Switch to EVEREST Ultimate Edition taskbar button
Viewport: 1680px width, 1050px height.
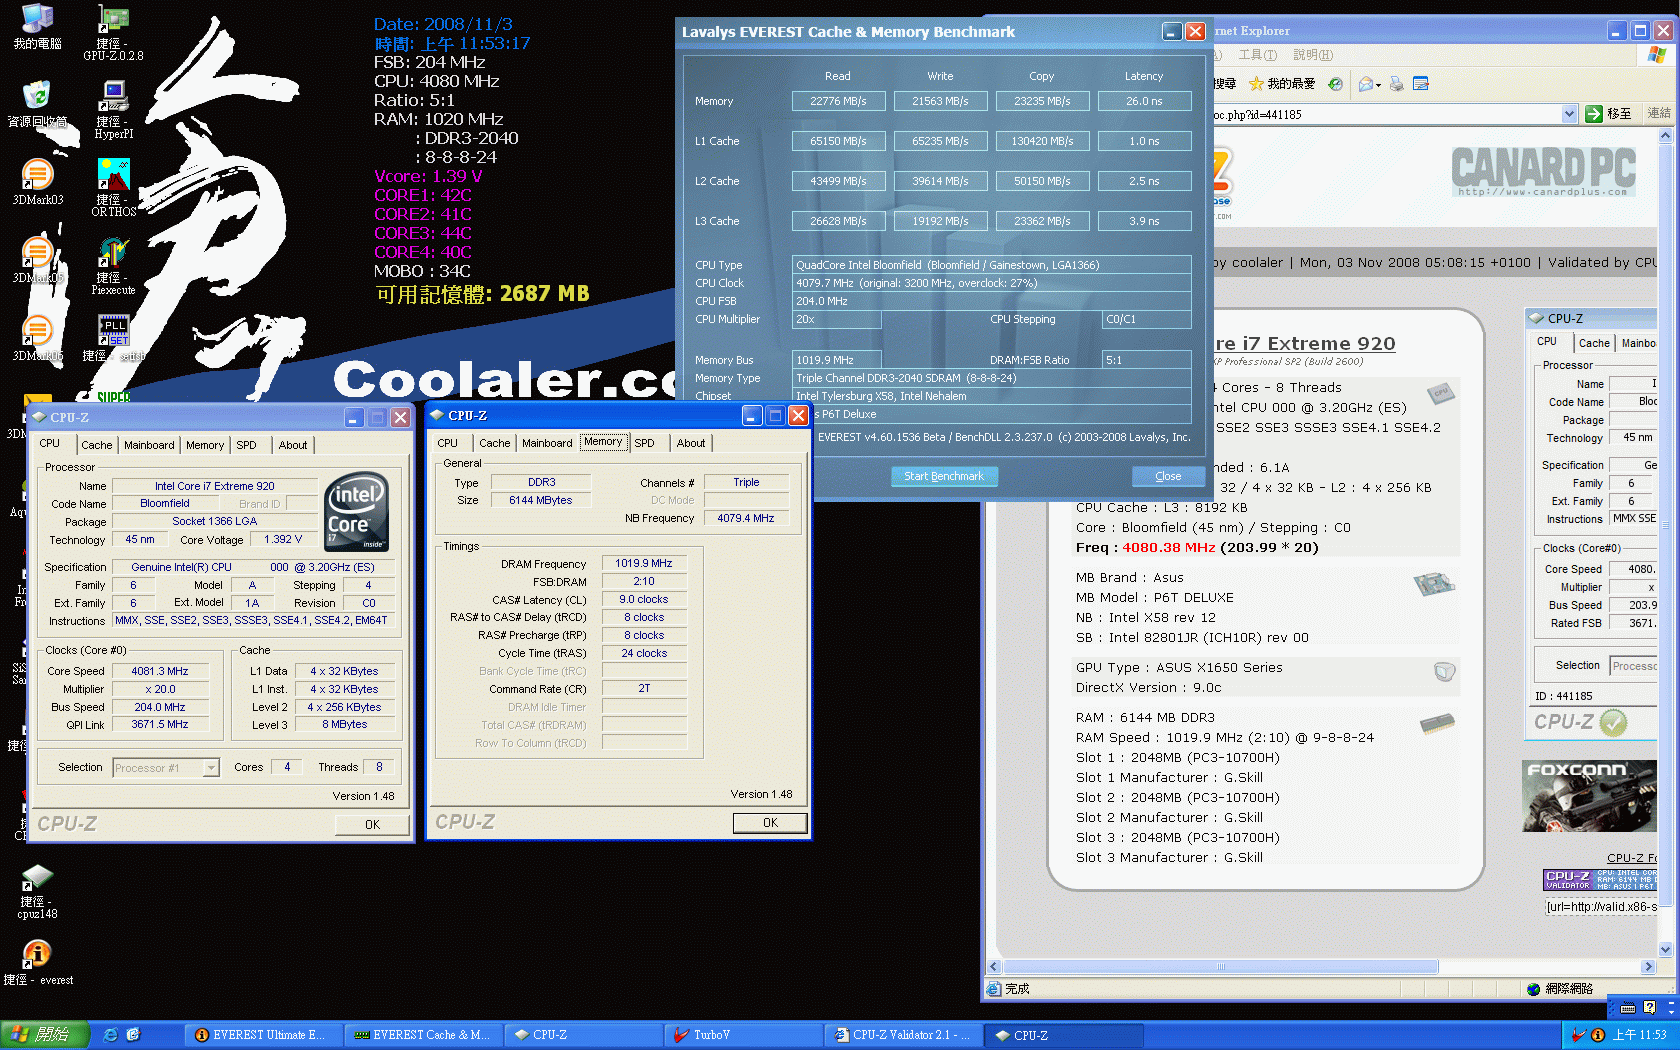[263, 1035]
